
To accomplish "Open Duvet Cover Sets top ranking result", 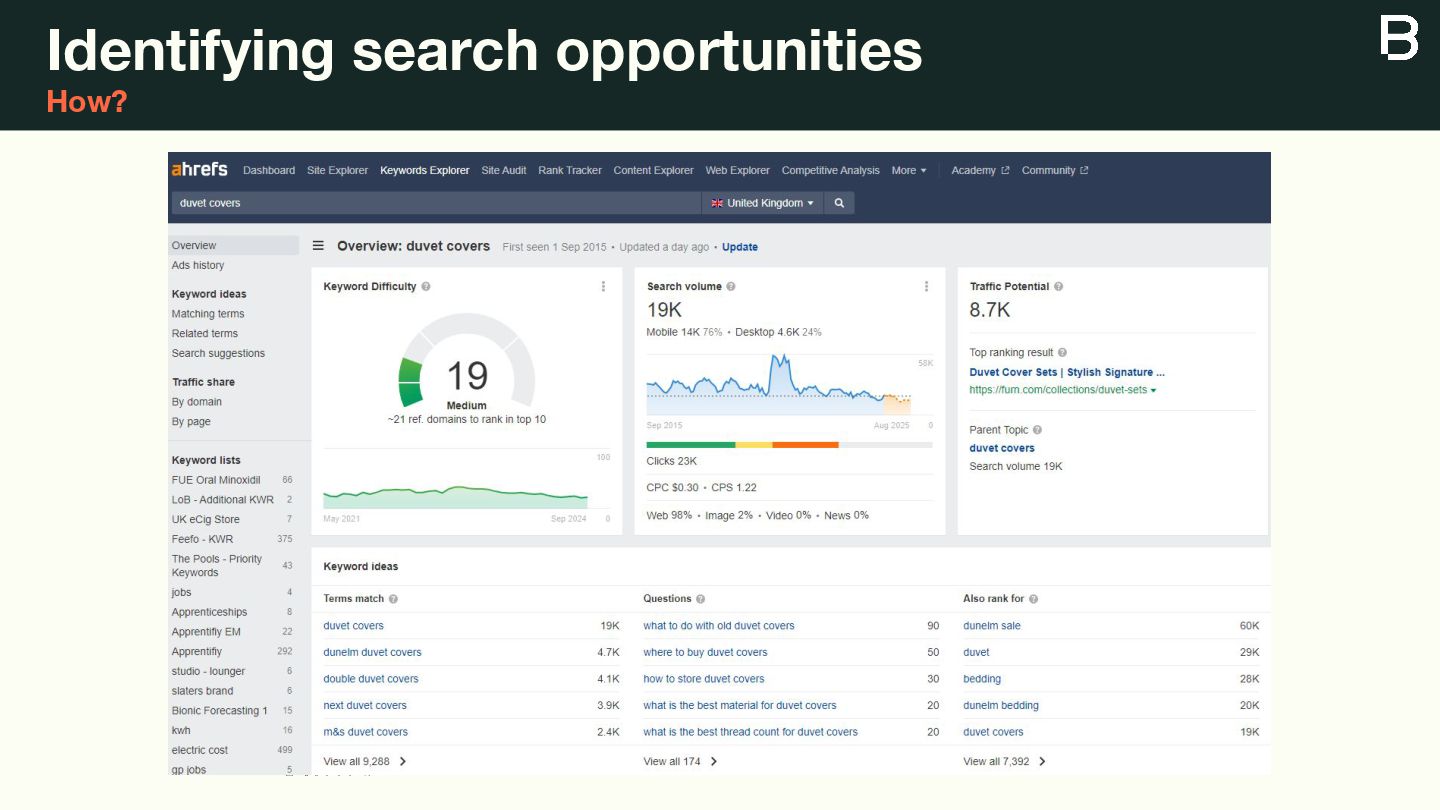I will point(1067,373).
